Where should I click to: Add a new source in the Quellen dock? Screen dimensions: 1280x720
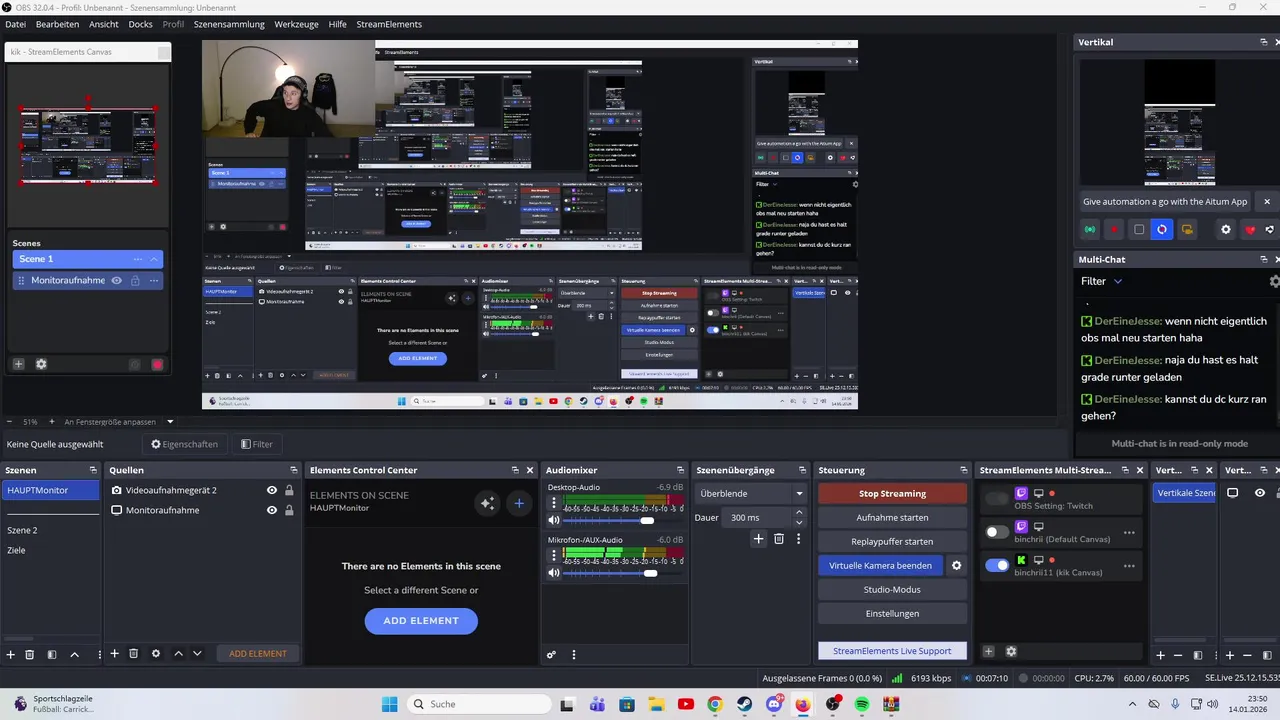pyautogui.click(x=114, y=654)
